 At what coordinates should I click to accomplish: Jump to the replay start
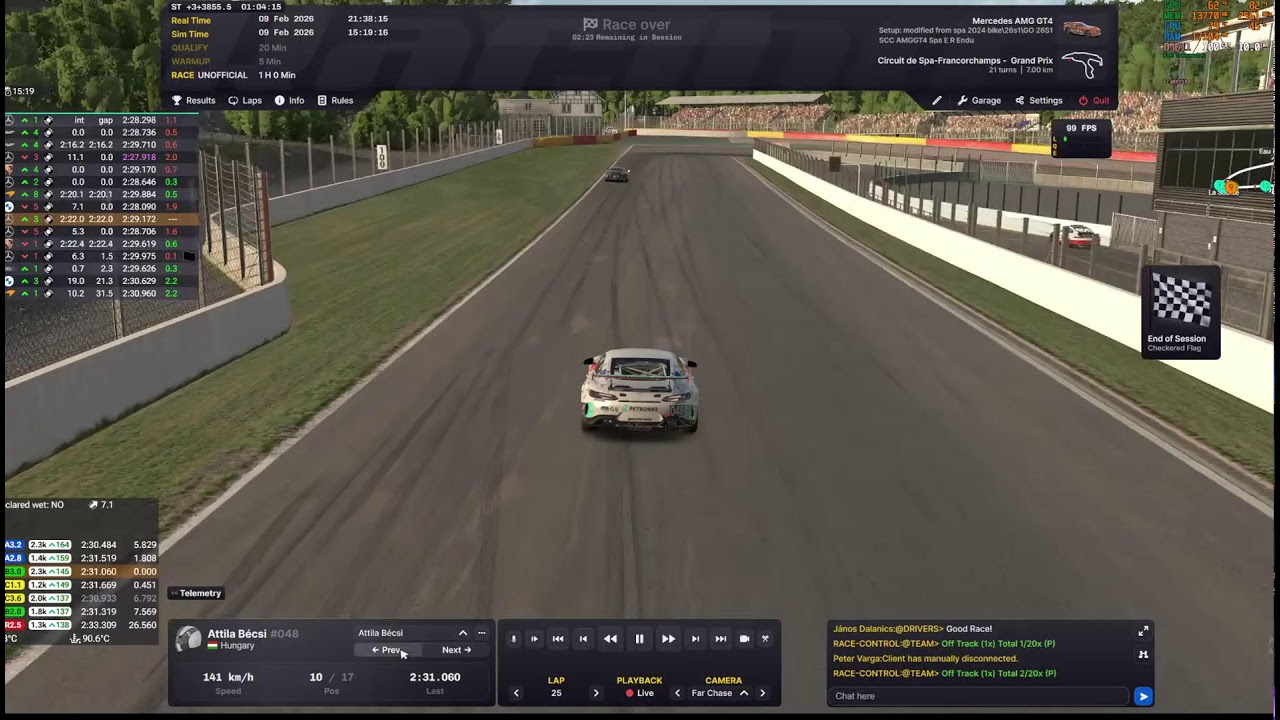click(x=558, y=639)
